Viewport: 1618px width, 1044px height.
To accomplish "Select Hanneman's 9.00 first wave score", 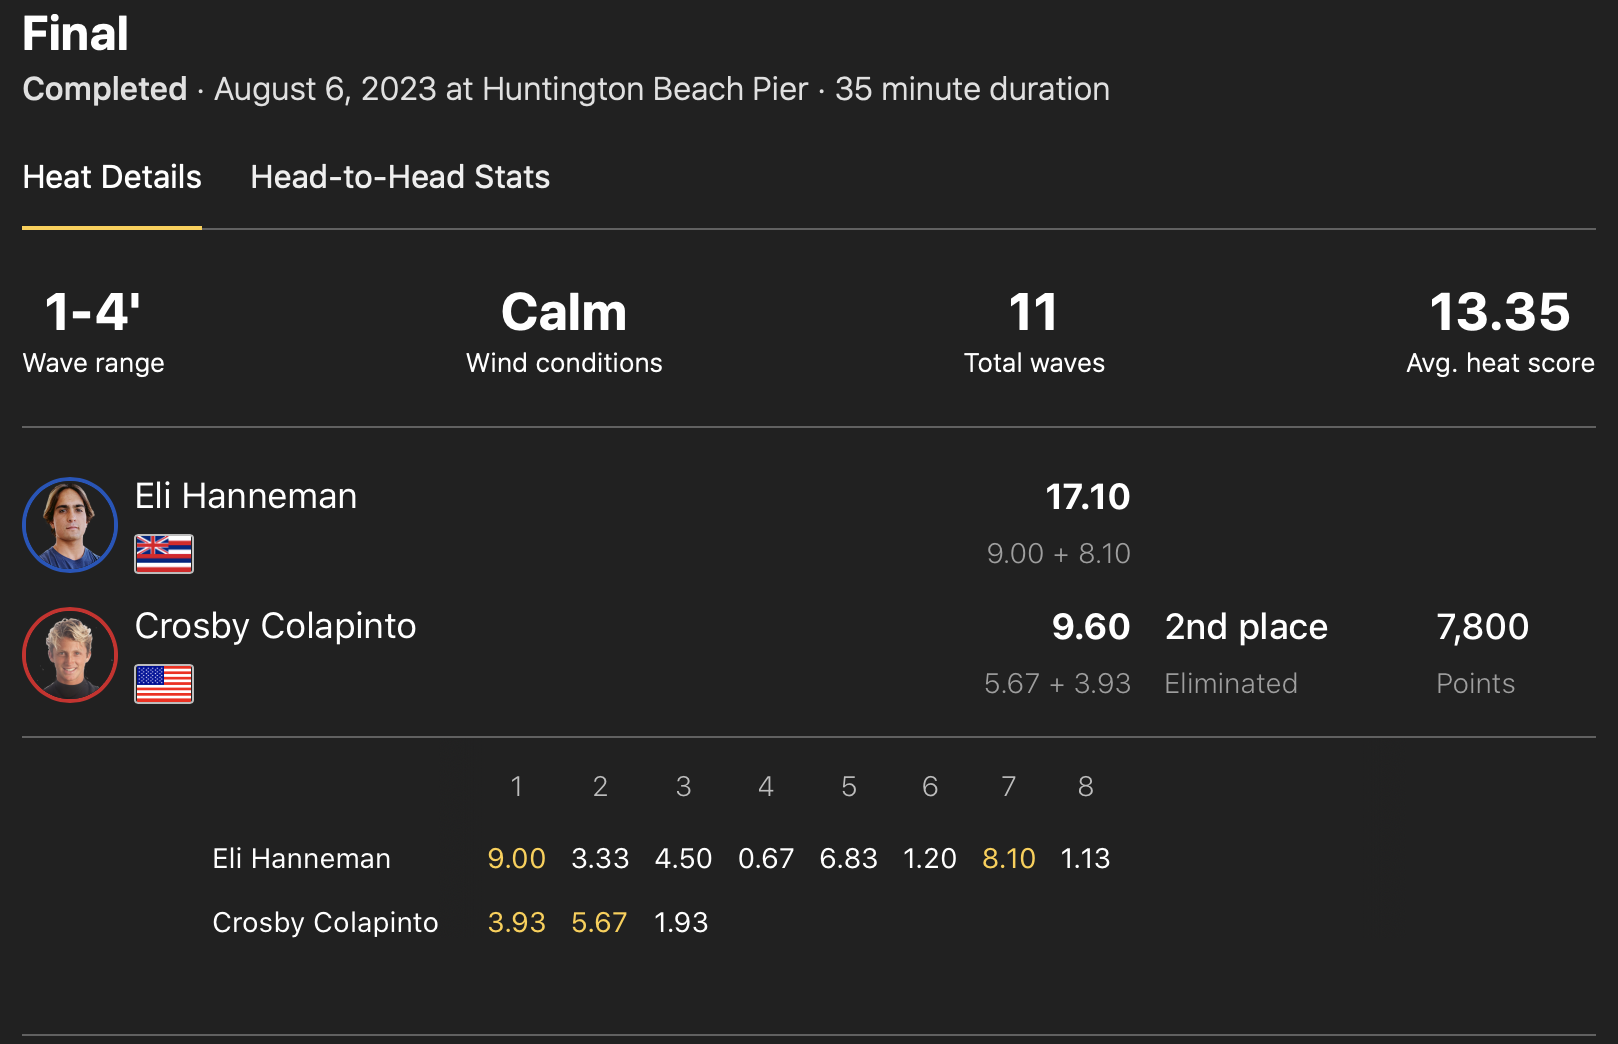I will 516,859.
